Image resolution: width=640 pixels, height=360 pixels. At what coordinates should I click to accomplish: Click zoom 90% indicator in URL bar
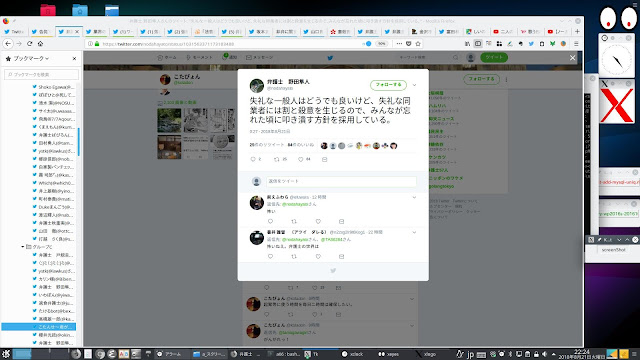click(381, 44)
